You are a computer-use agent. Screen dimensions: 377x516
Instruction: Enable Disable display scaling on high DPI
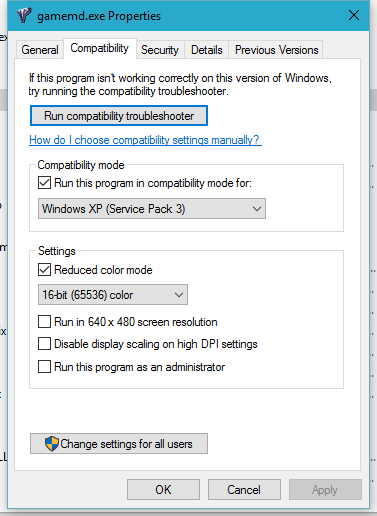coord(44,344)
